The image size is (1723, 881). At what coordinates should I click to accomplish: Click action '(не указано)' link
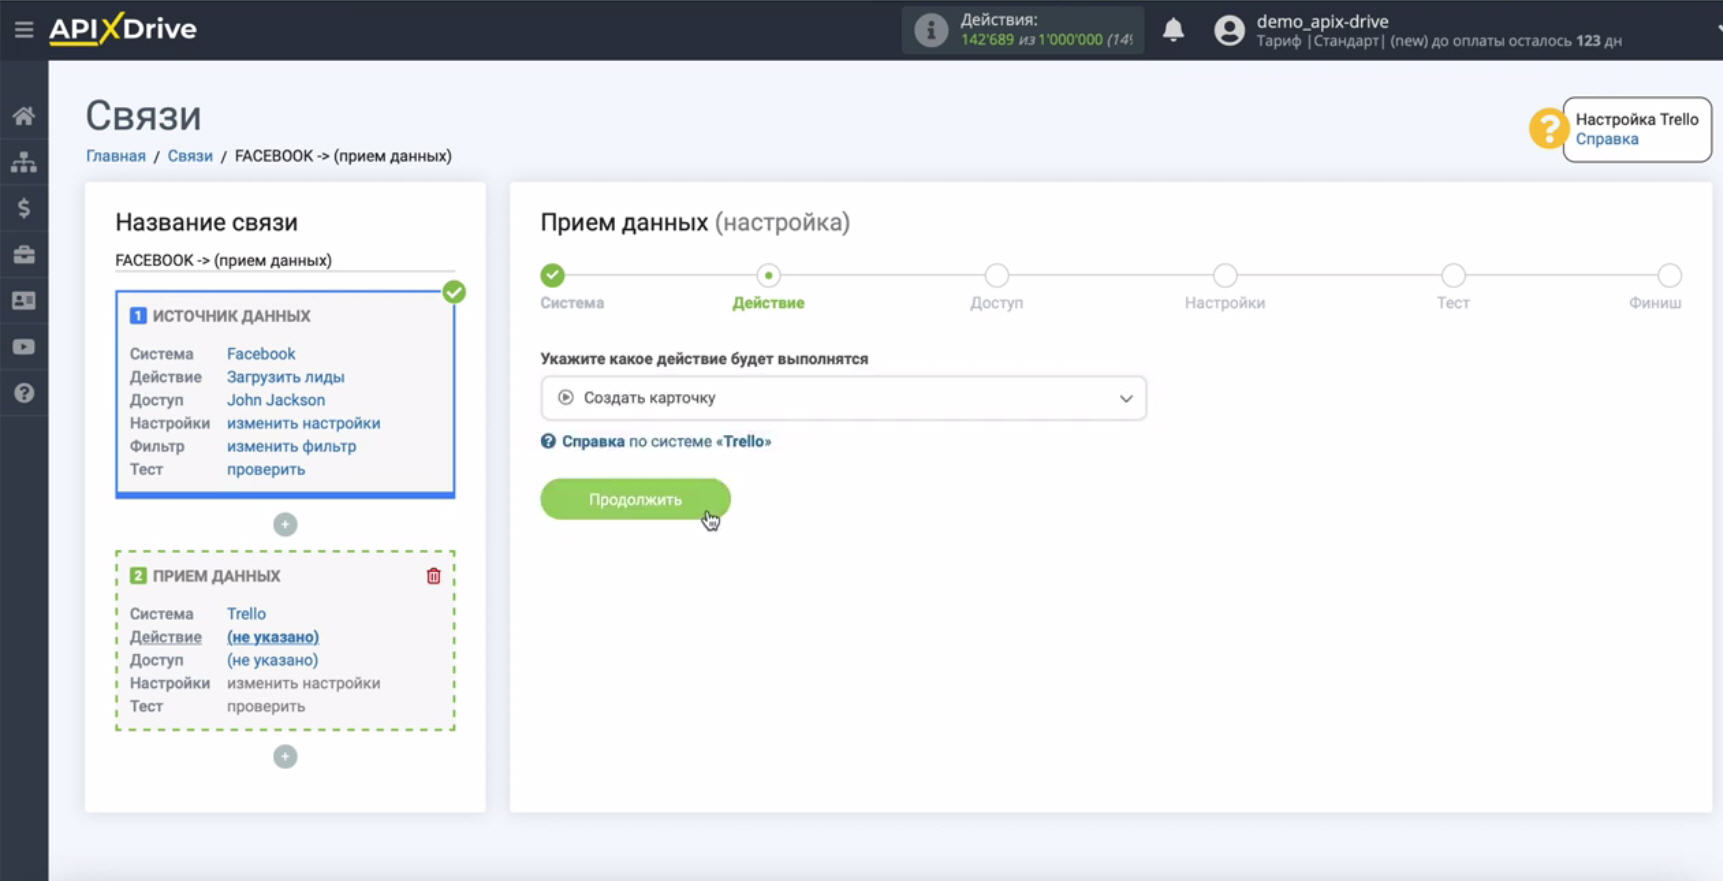[272, 637]
